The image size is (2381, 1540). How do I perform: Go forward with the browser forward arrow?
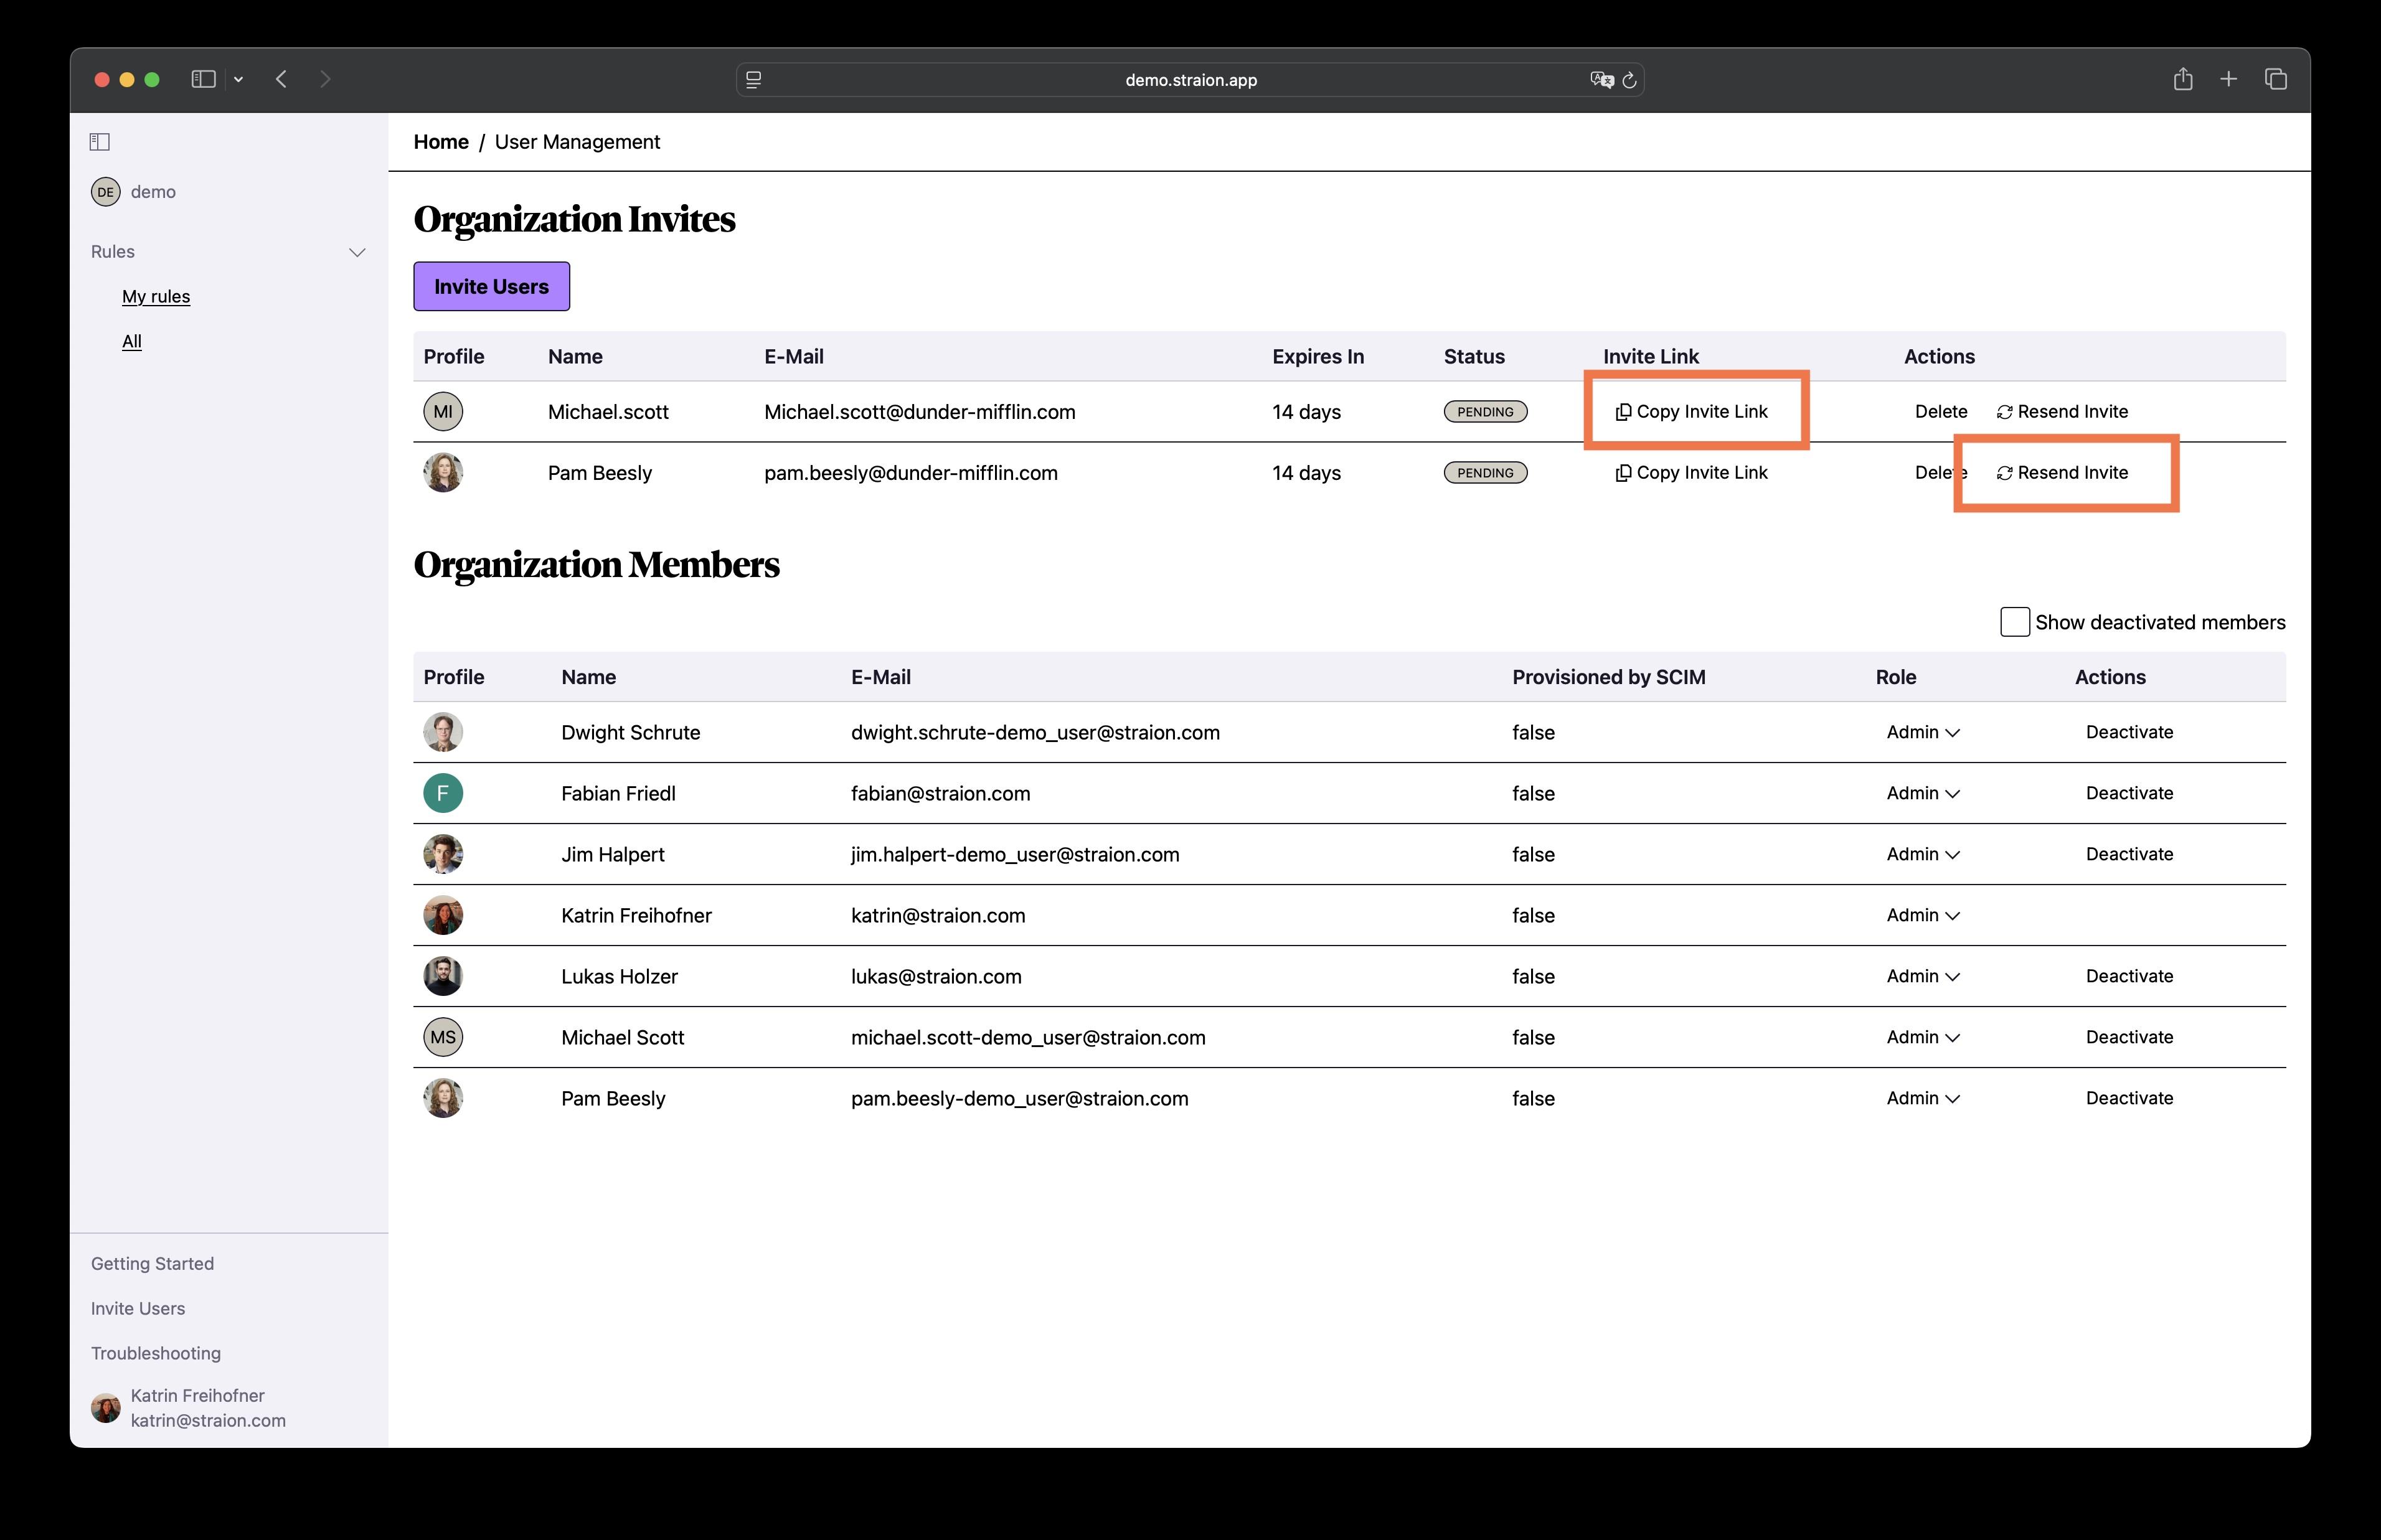click(x=325, y=79)
